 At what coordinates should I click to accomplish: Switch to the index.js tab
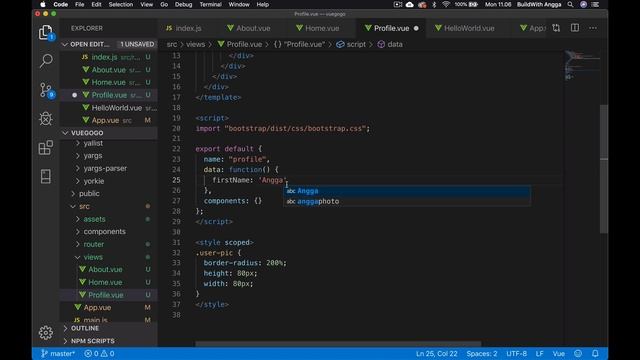coord(188,28)
